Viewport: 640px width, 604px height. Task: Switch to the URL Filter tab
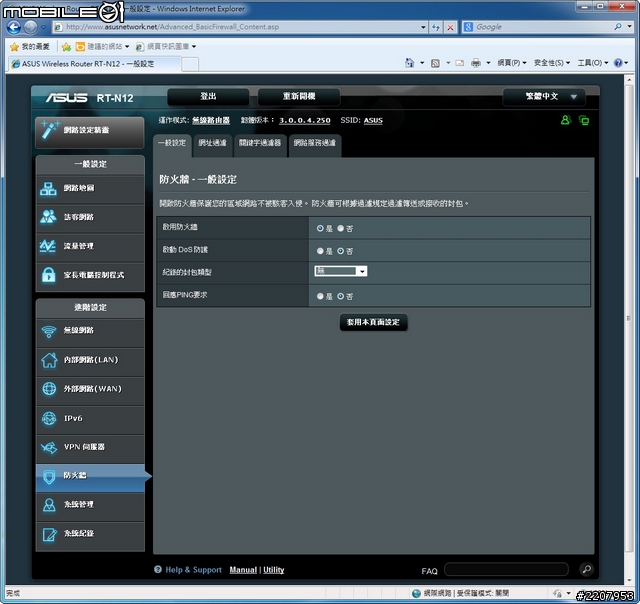(212, 145)
